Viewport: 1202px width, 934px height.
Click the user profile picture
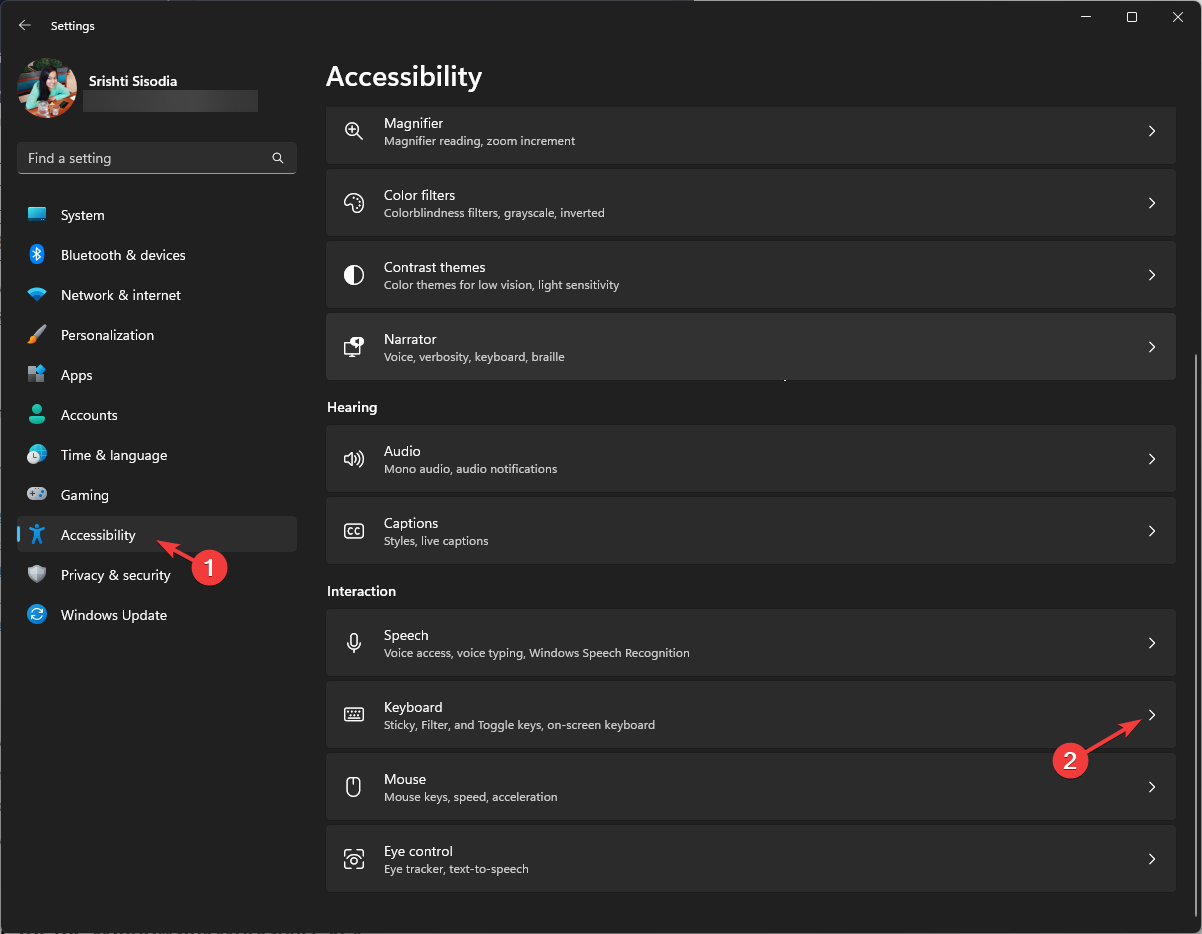tap(47, 89)
